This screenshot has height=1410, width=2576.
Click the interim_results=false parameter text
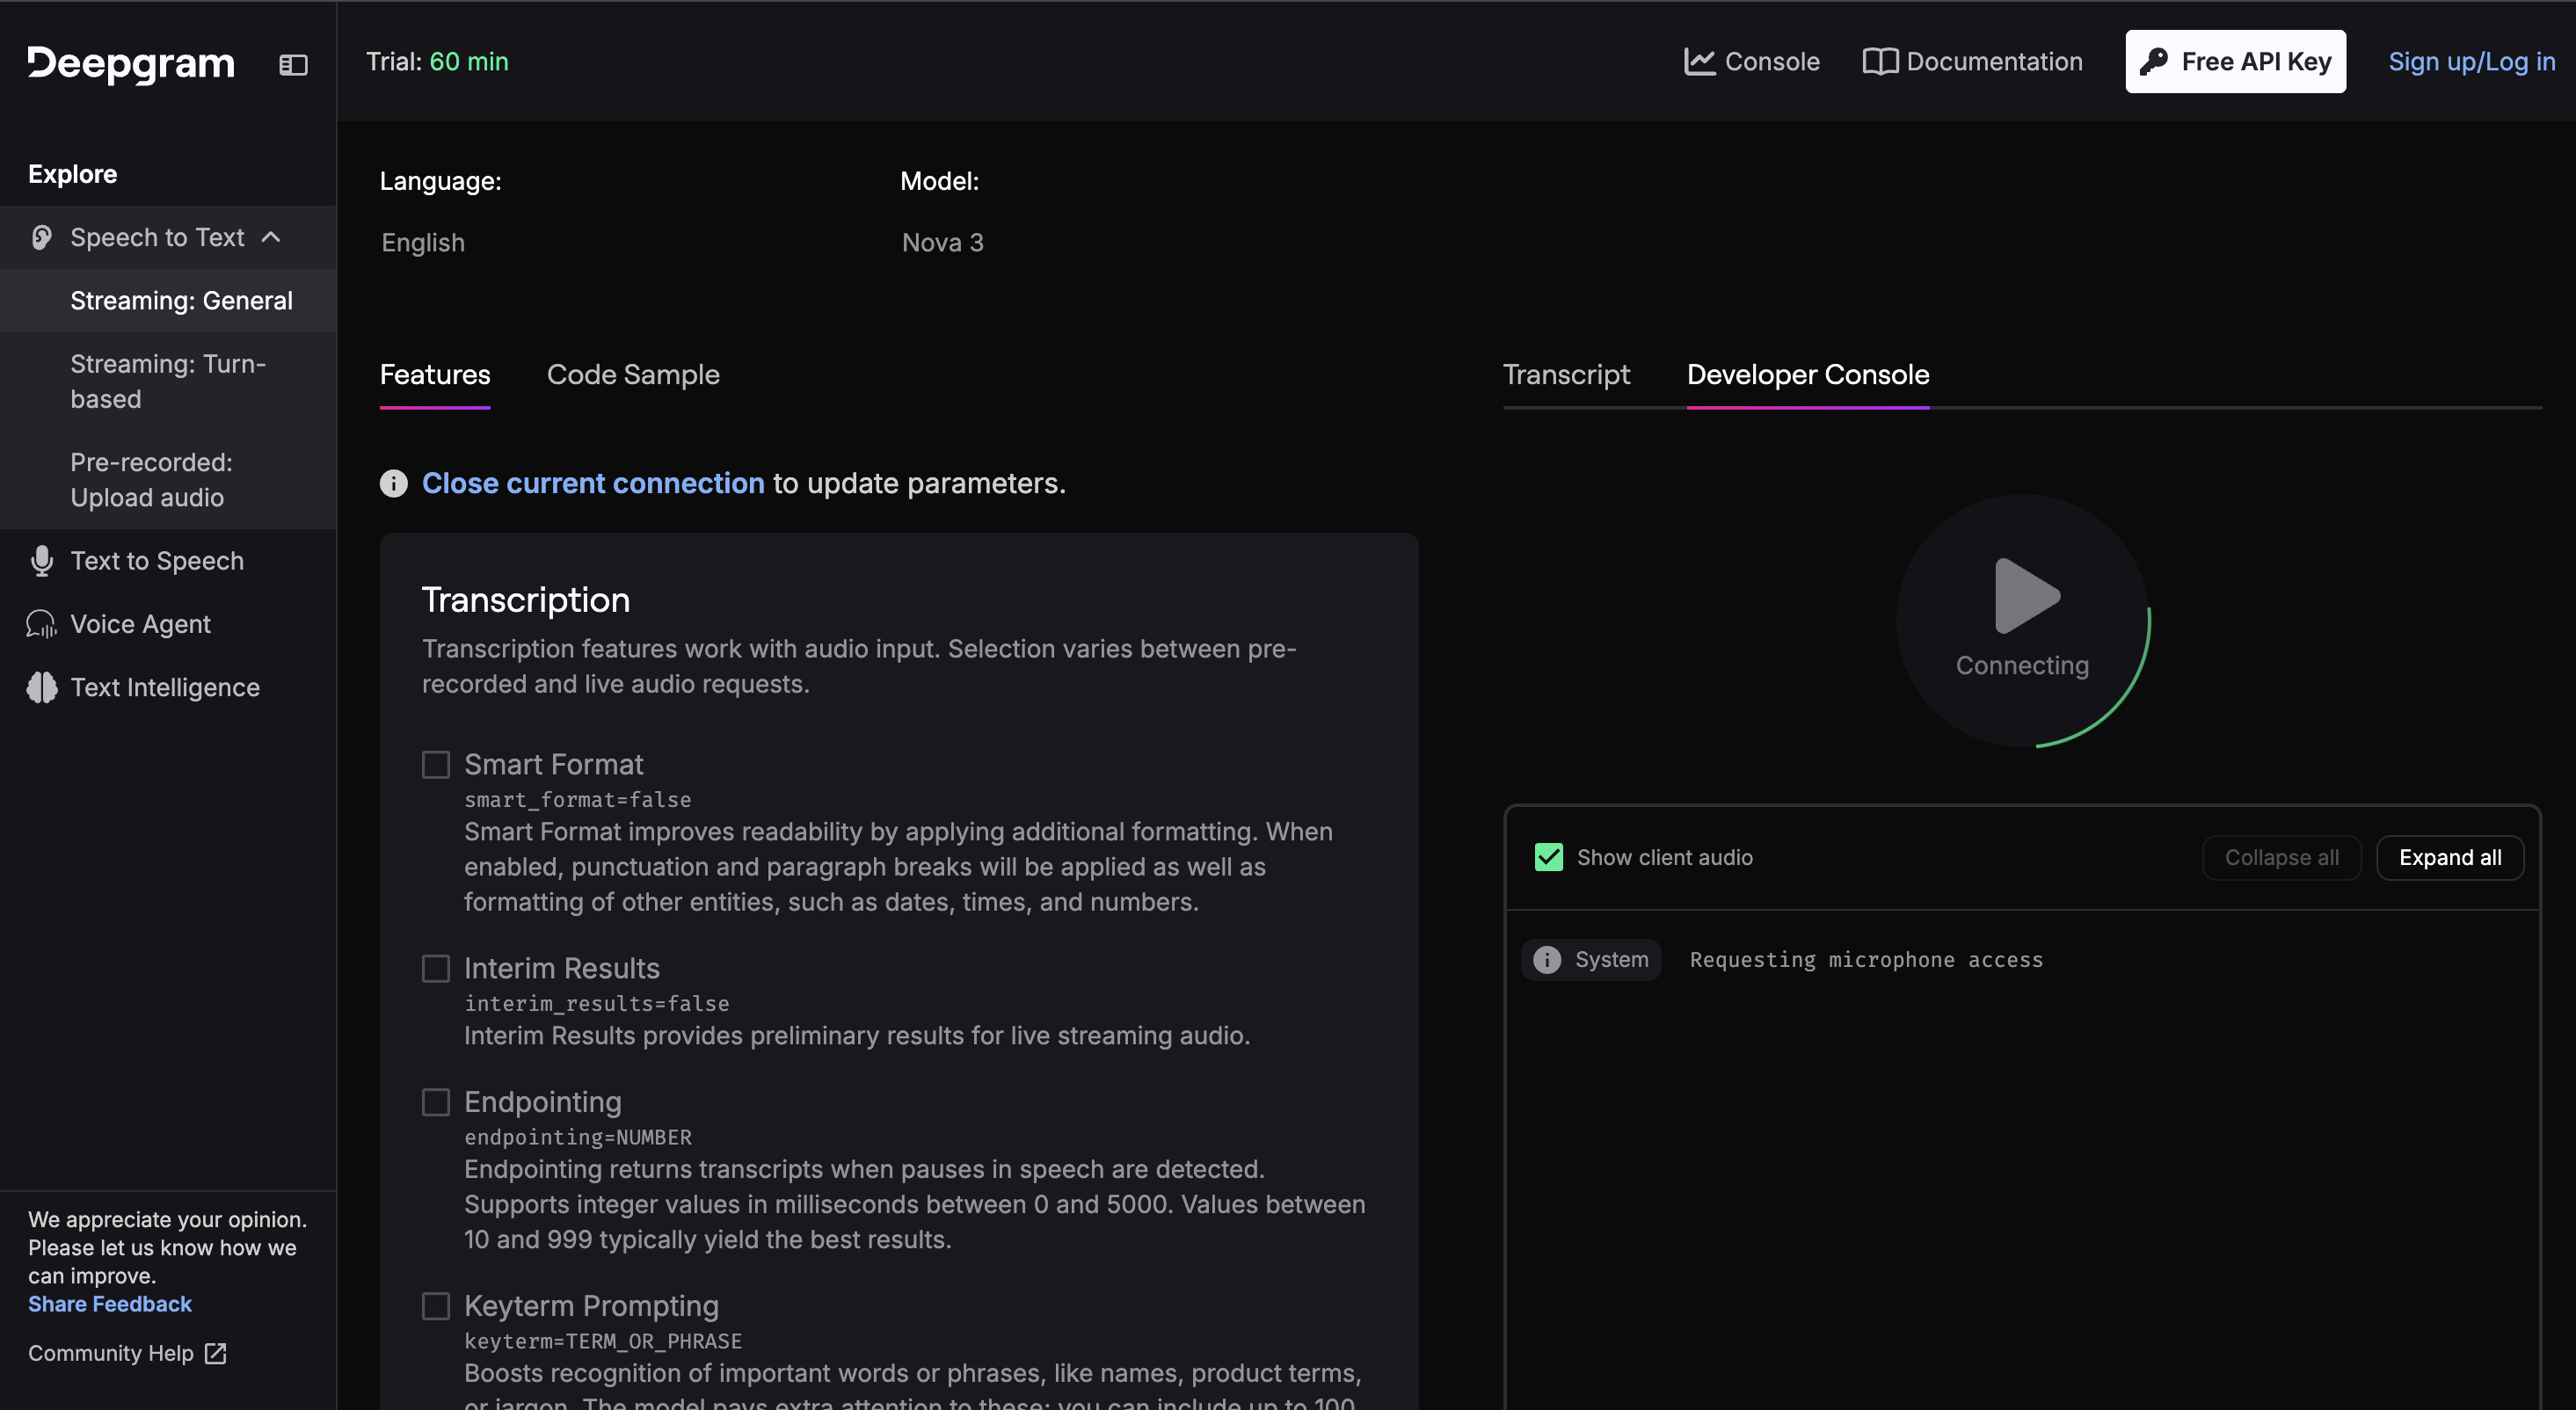pyautogui.click(x=597, y=1004)
